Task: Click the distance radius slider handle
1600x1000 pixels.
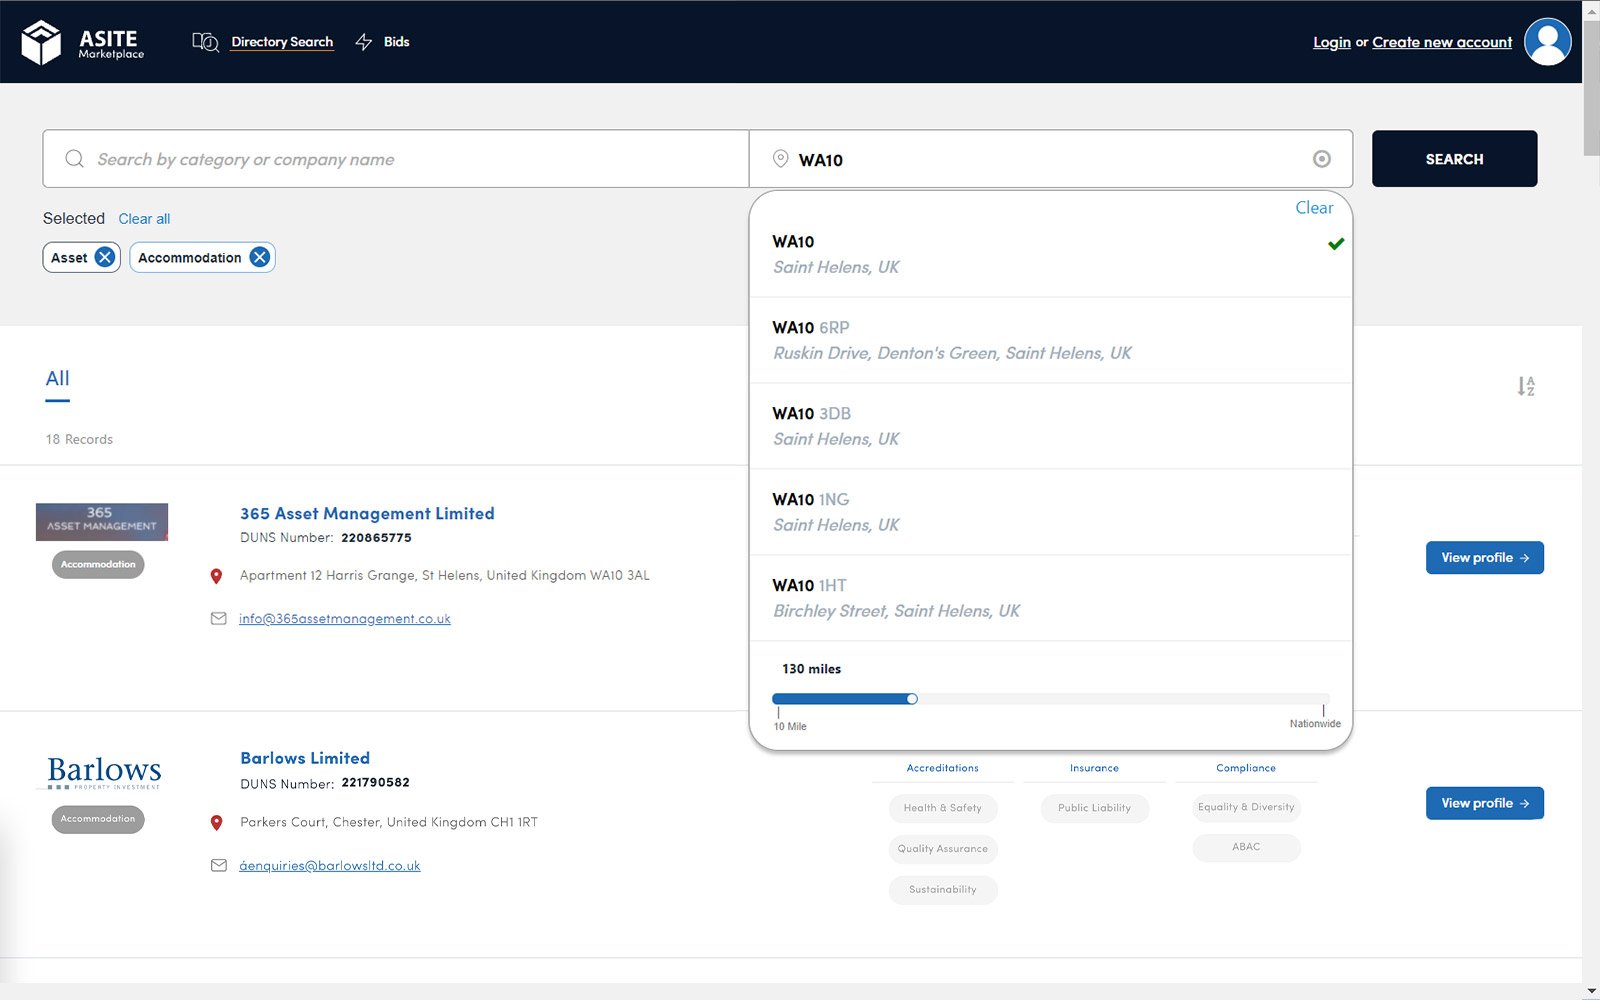Action: (912, 699)
